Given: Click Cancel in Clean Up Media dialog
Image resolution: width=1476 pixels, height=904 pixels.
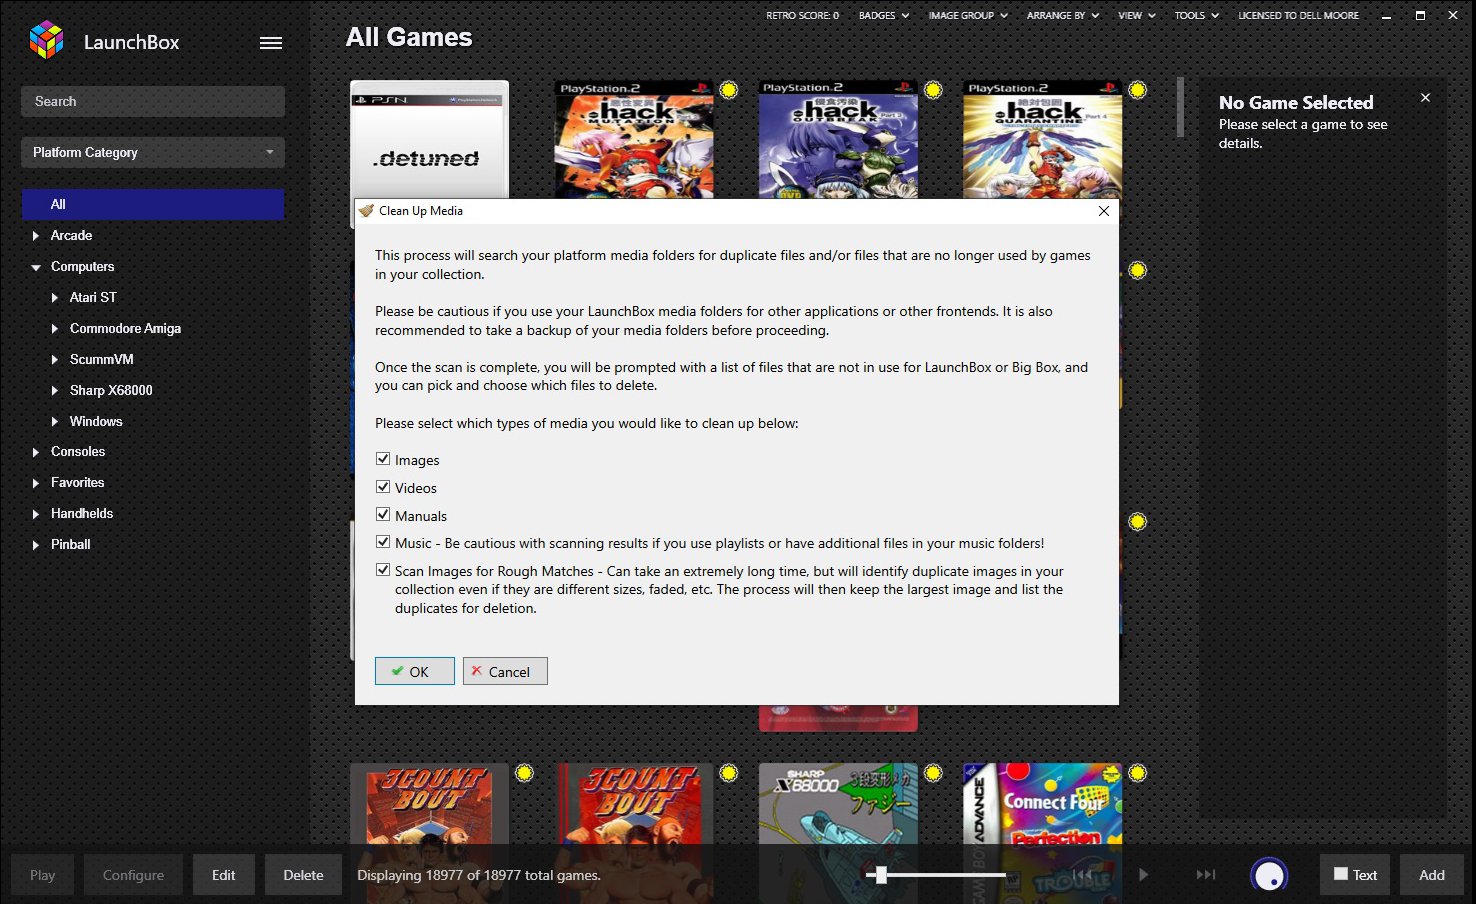Looking at the screenshot, I should point(505,671).
